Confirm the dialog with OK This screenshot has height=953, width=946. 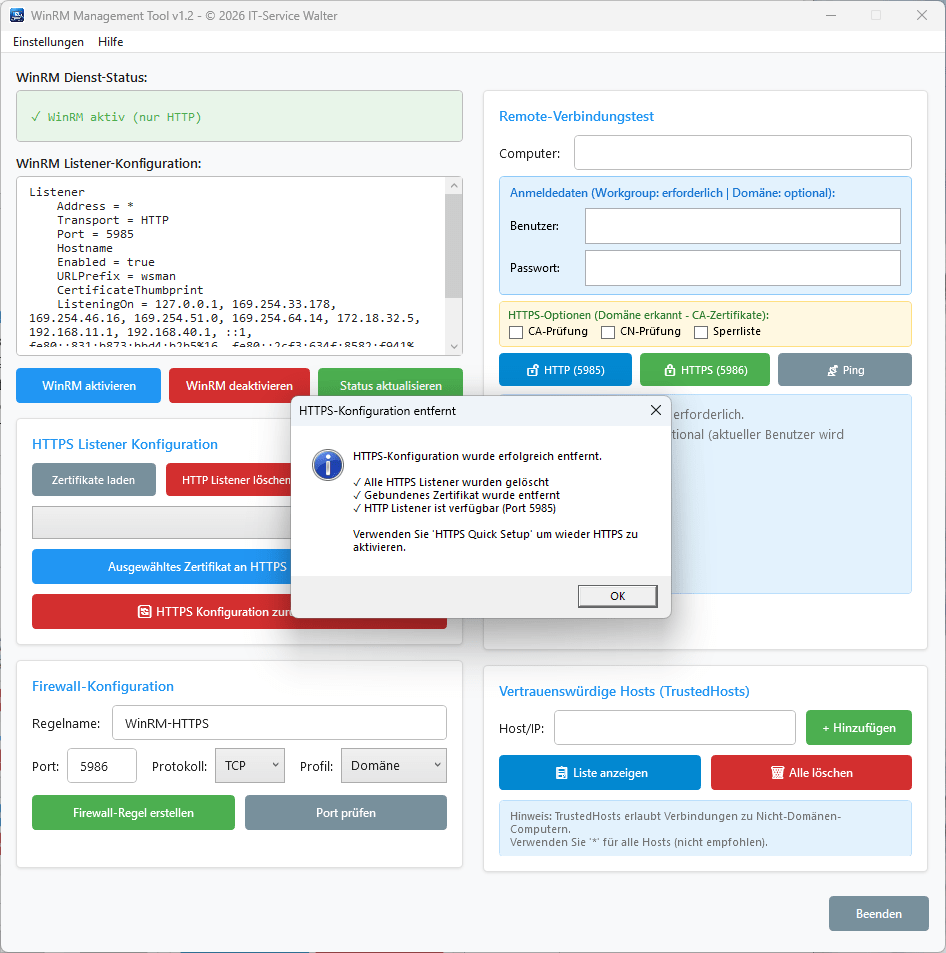point(617,594)
